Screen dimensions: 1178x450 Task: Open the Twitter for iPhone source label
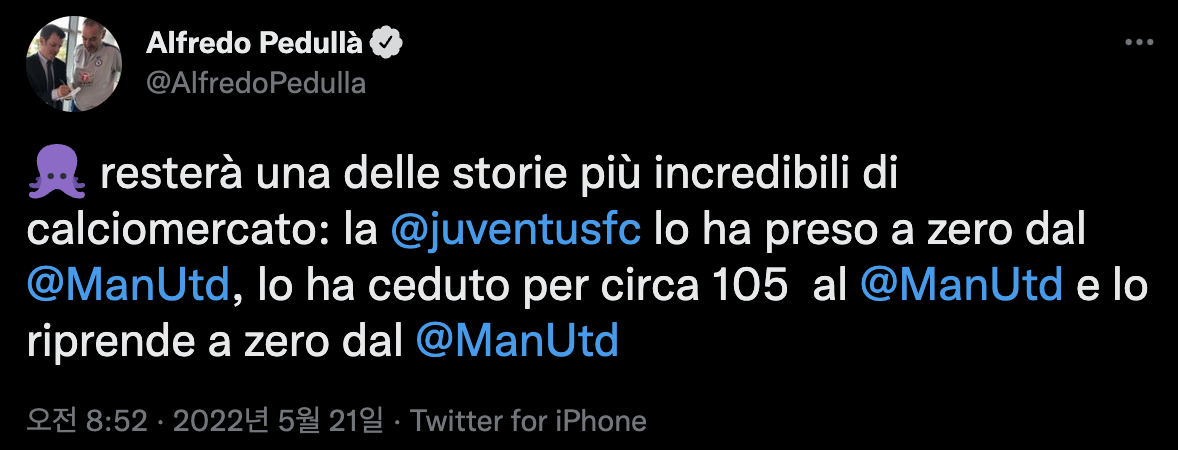pyautogui.click(x=528, y=421)
